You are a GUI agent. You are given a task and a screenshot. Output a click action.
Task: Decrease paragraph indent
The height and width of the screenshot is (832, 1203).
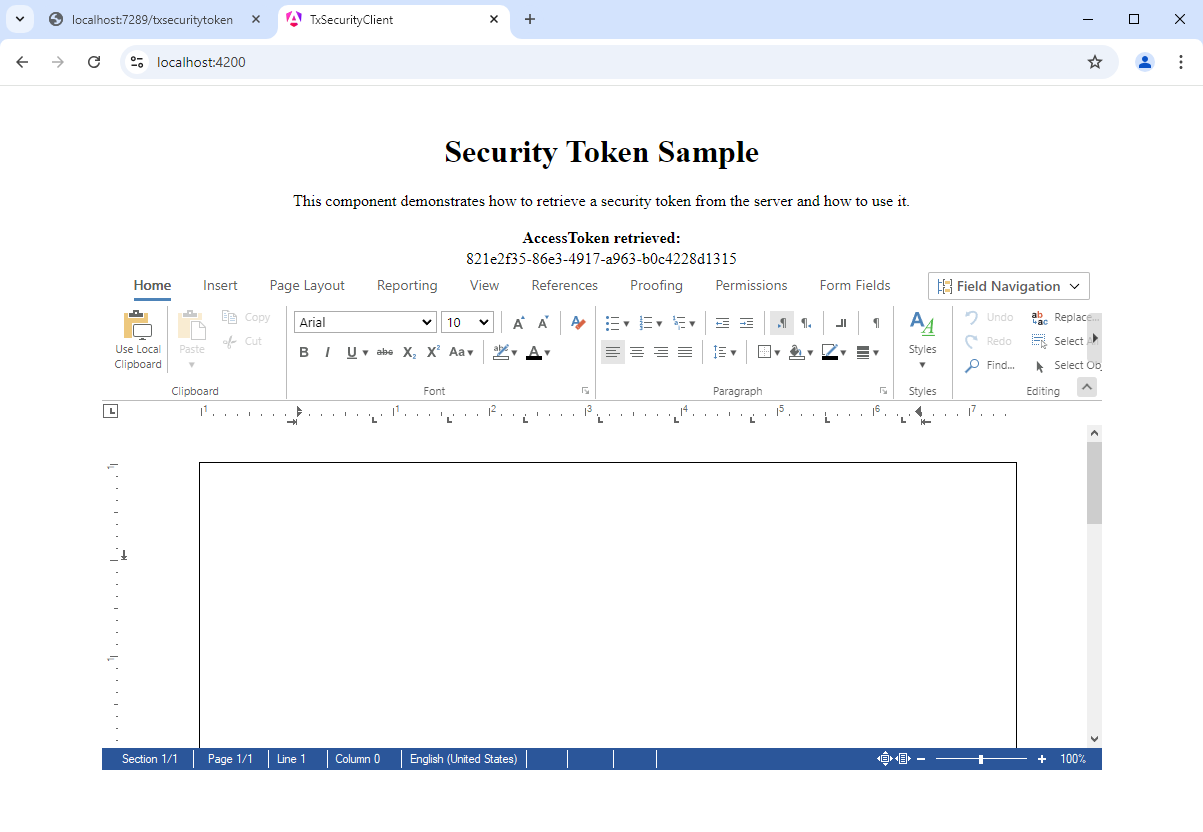pos(722,323)
